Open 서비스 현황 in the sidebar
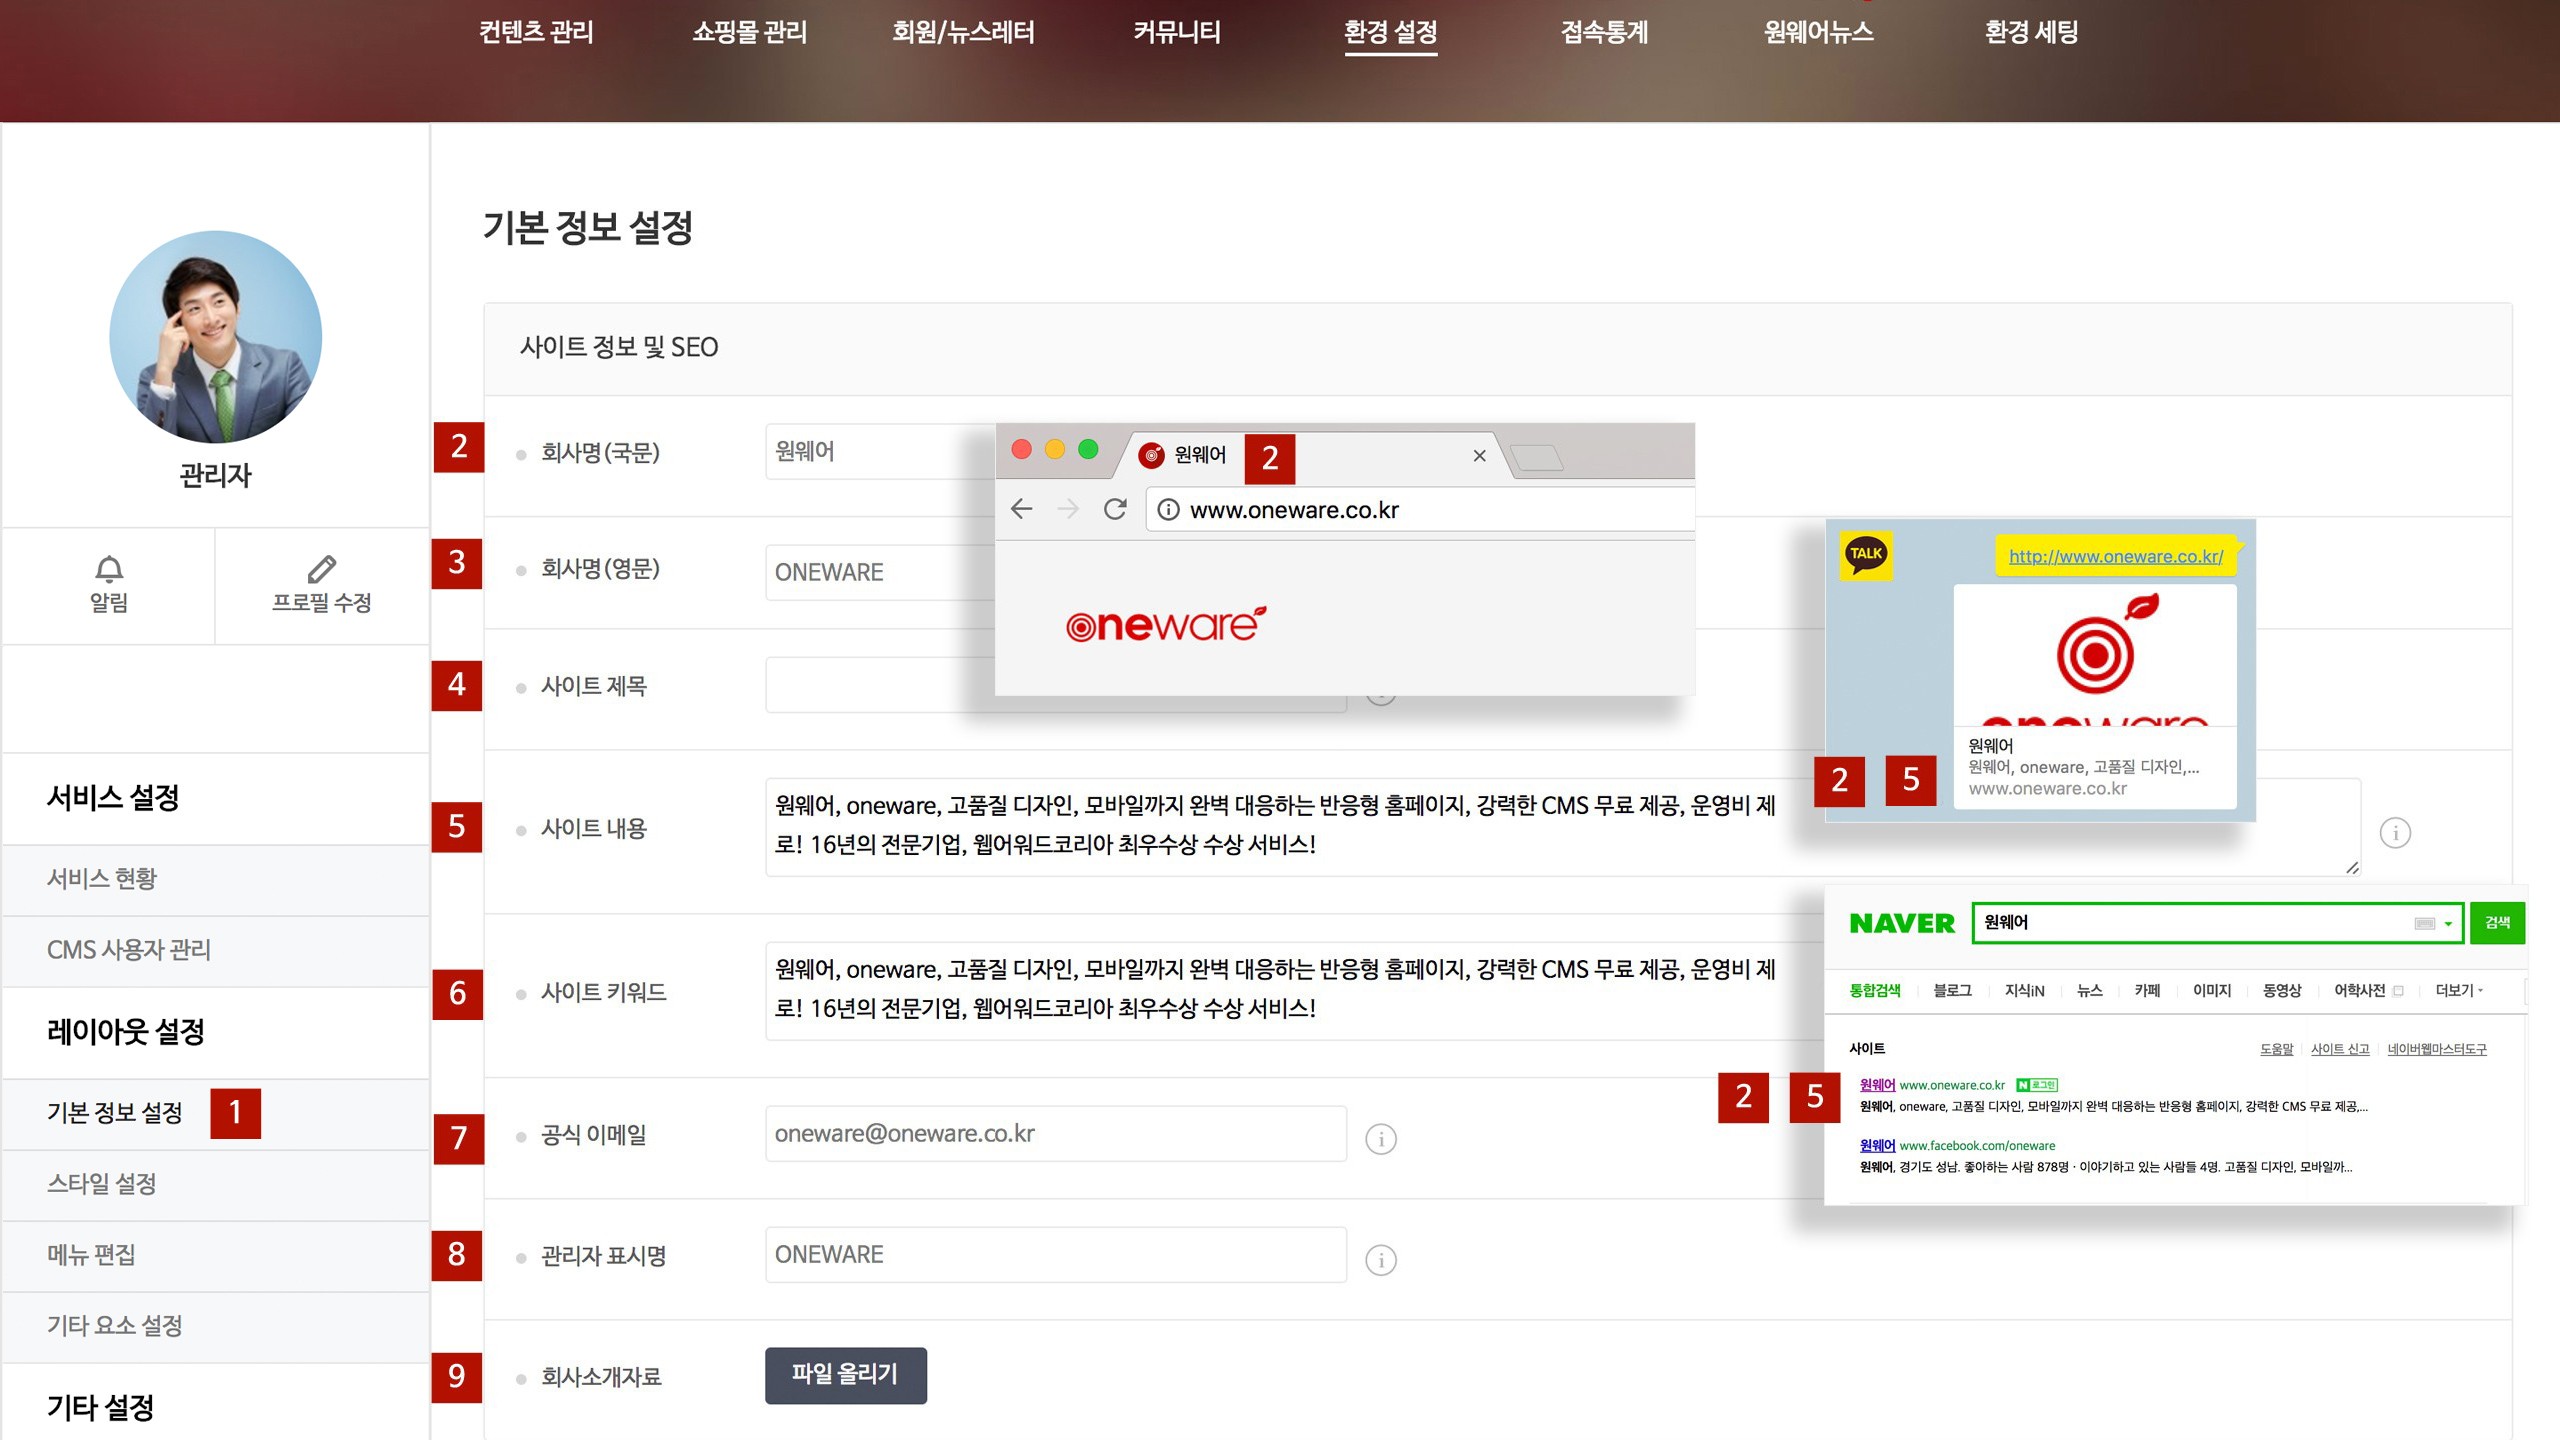The width and height of the screenshot is (2560, 1440). 215,879
